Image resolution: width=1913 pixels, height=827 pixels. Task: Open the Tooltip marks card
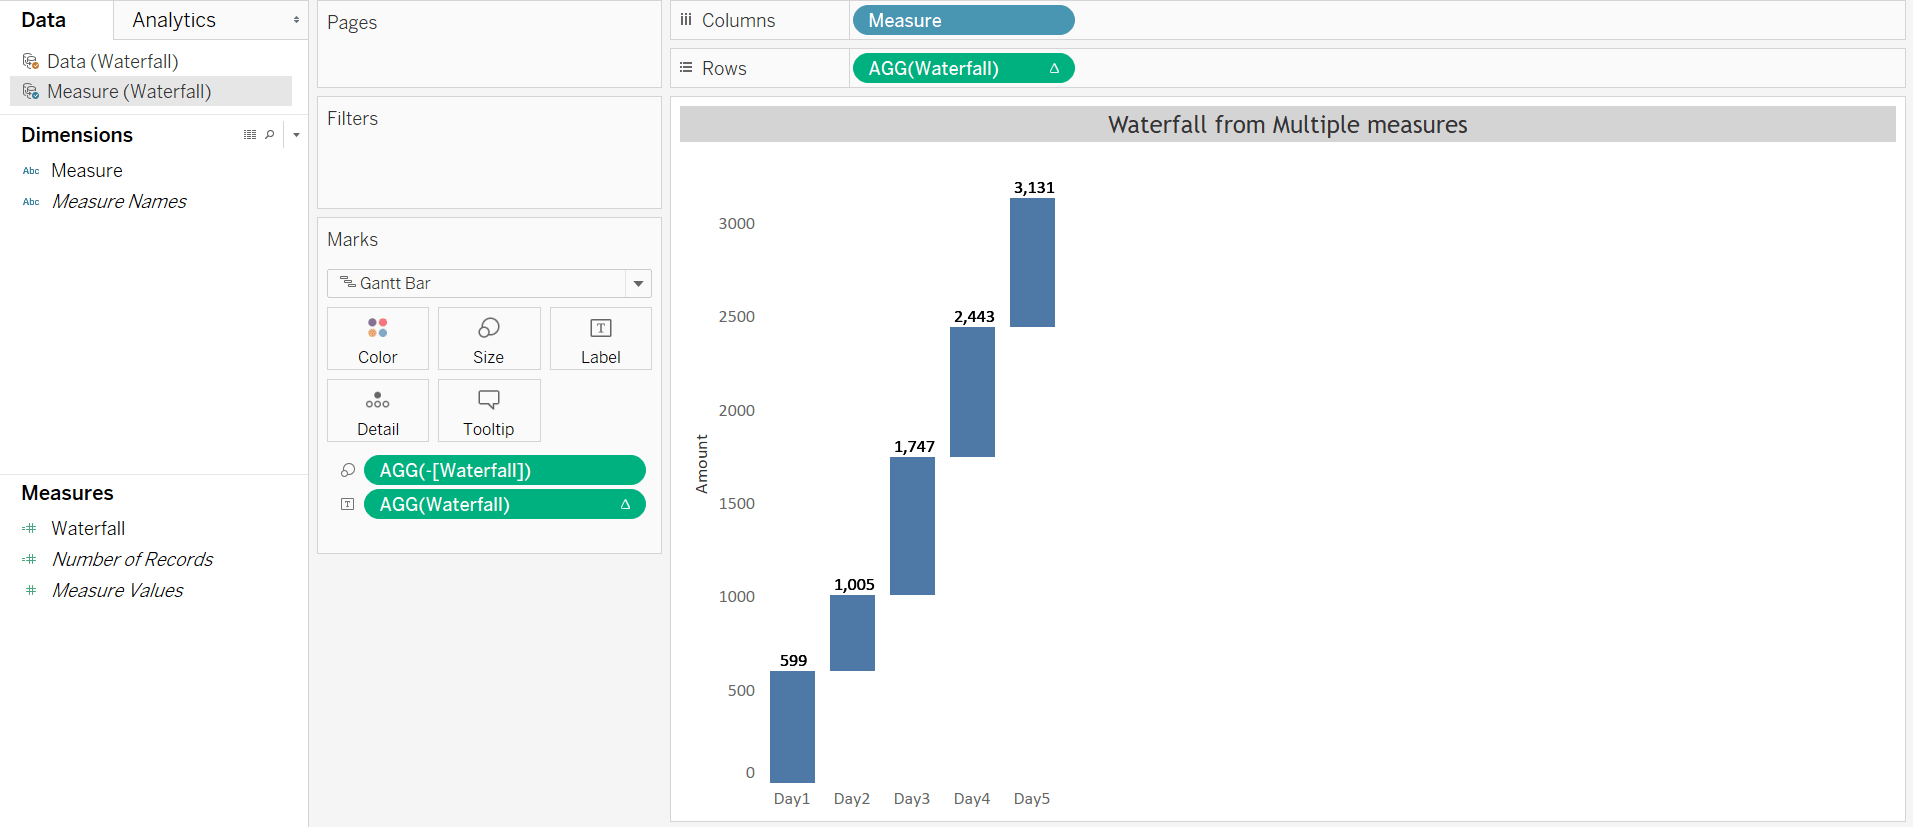[488, 411]
